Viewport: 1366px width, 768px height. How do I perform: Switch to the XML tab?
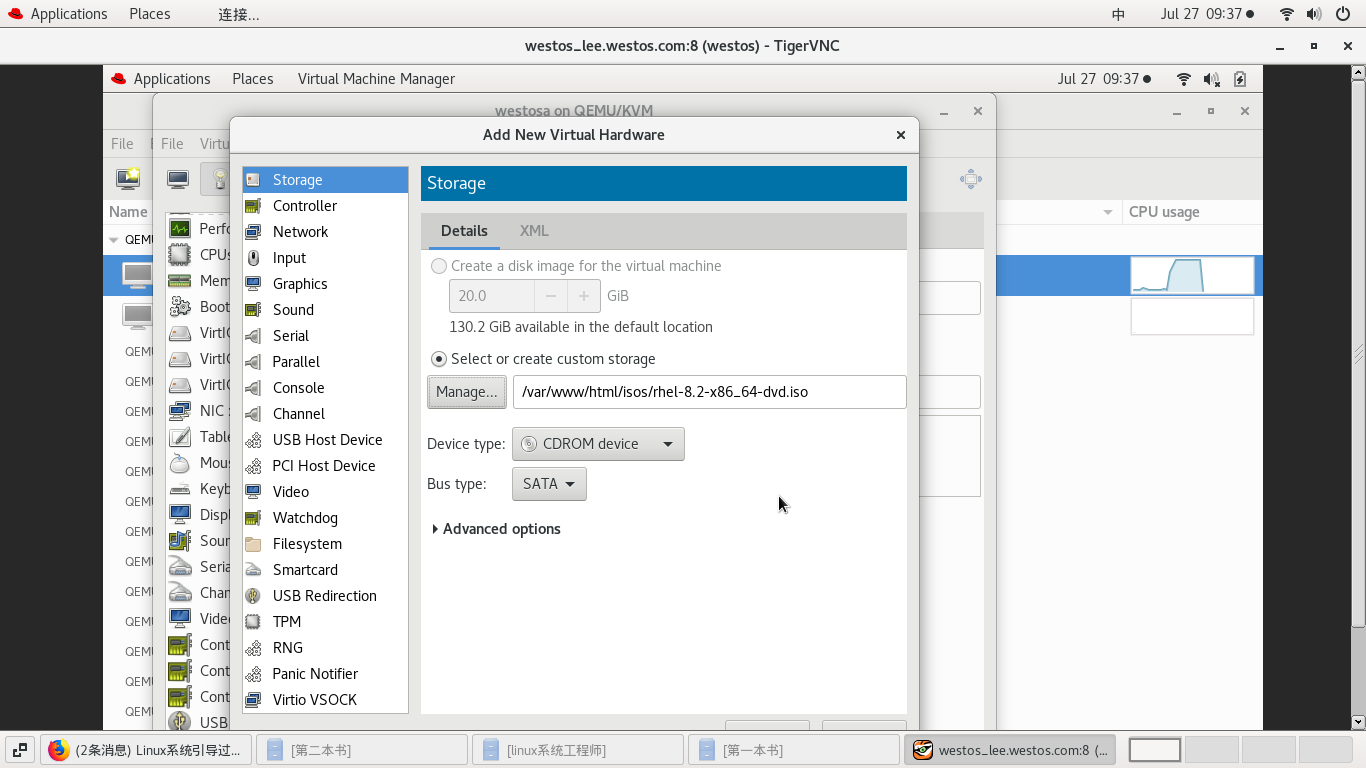(x=534, y=231)
